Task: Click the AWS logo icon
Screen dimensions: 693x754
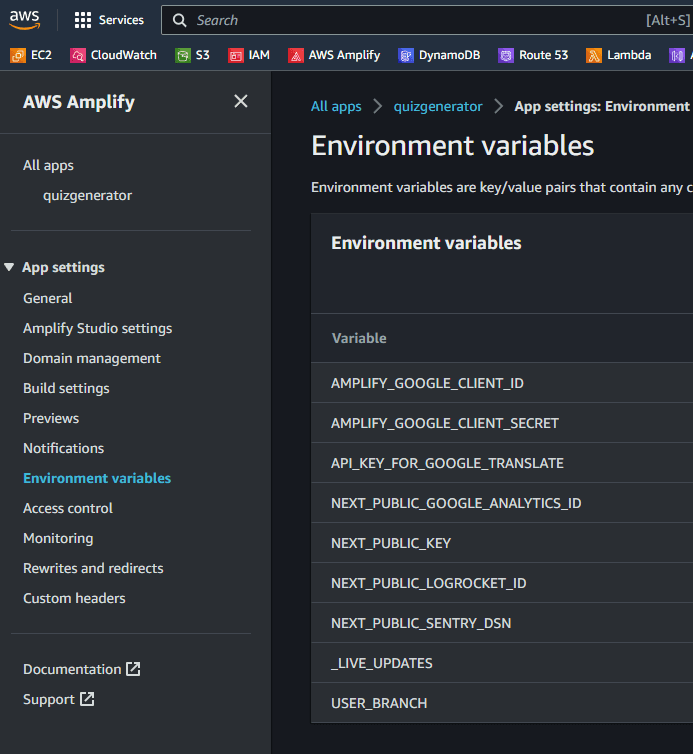Action: [29, 20]
